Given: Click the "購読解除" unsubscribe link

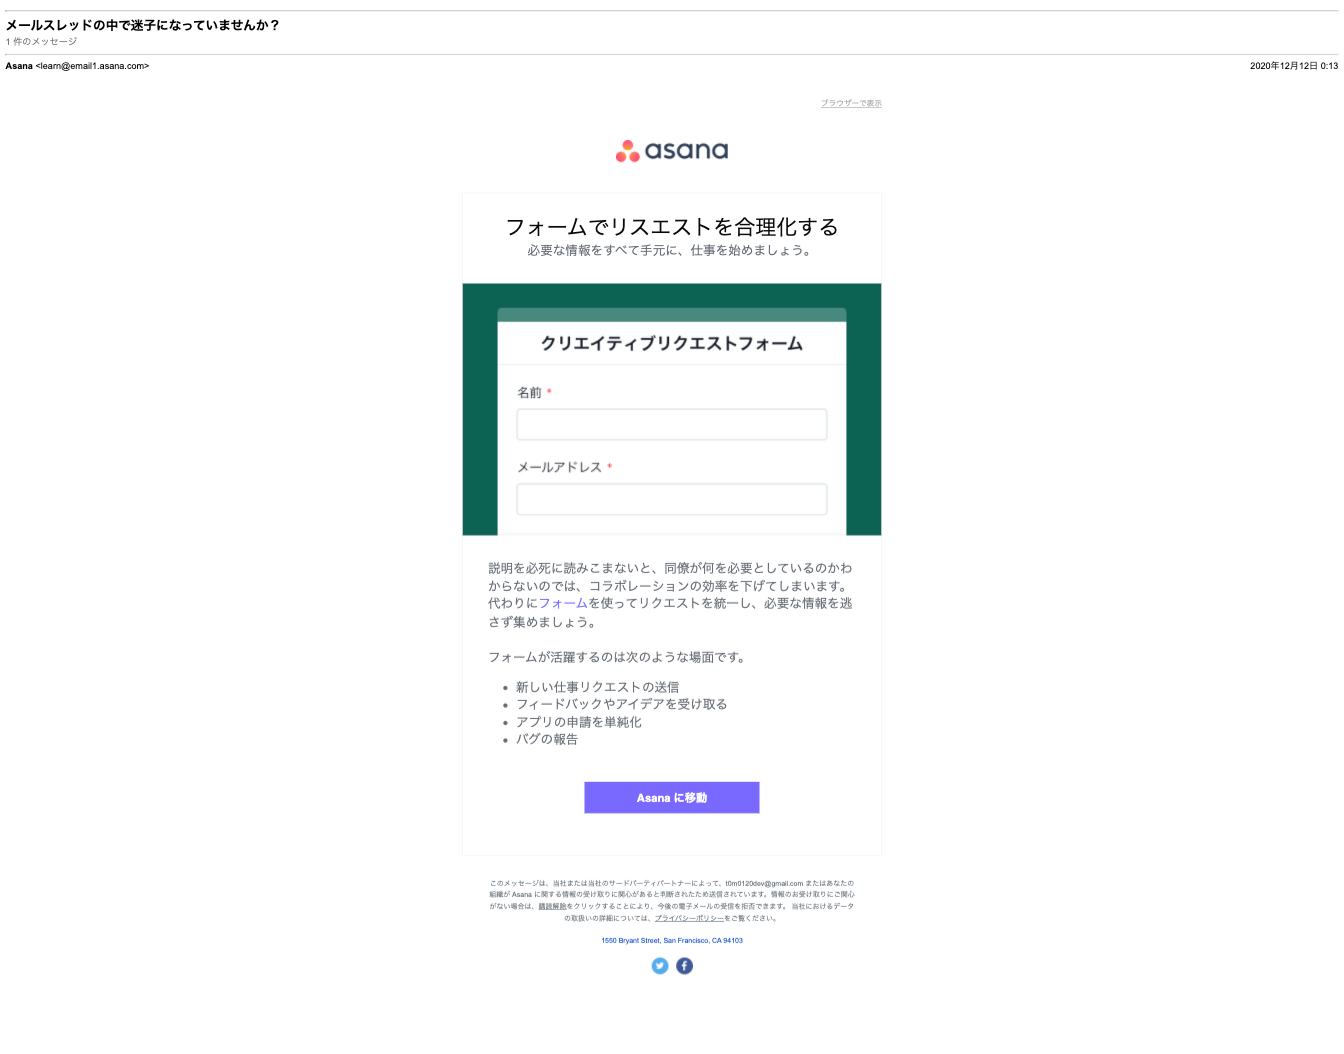Looking at the screenshot, I should coord(552,906).
